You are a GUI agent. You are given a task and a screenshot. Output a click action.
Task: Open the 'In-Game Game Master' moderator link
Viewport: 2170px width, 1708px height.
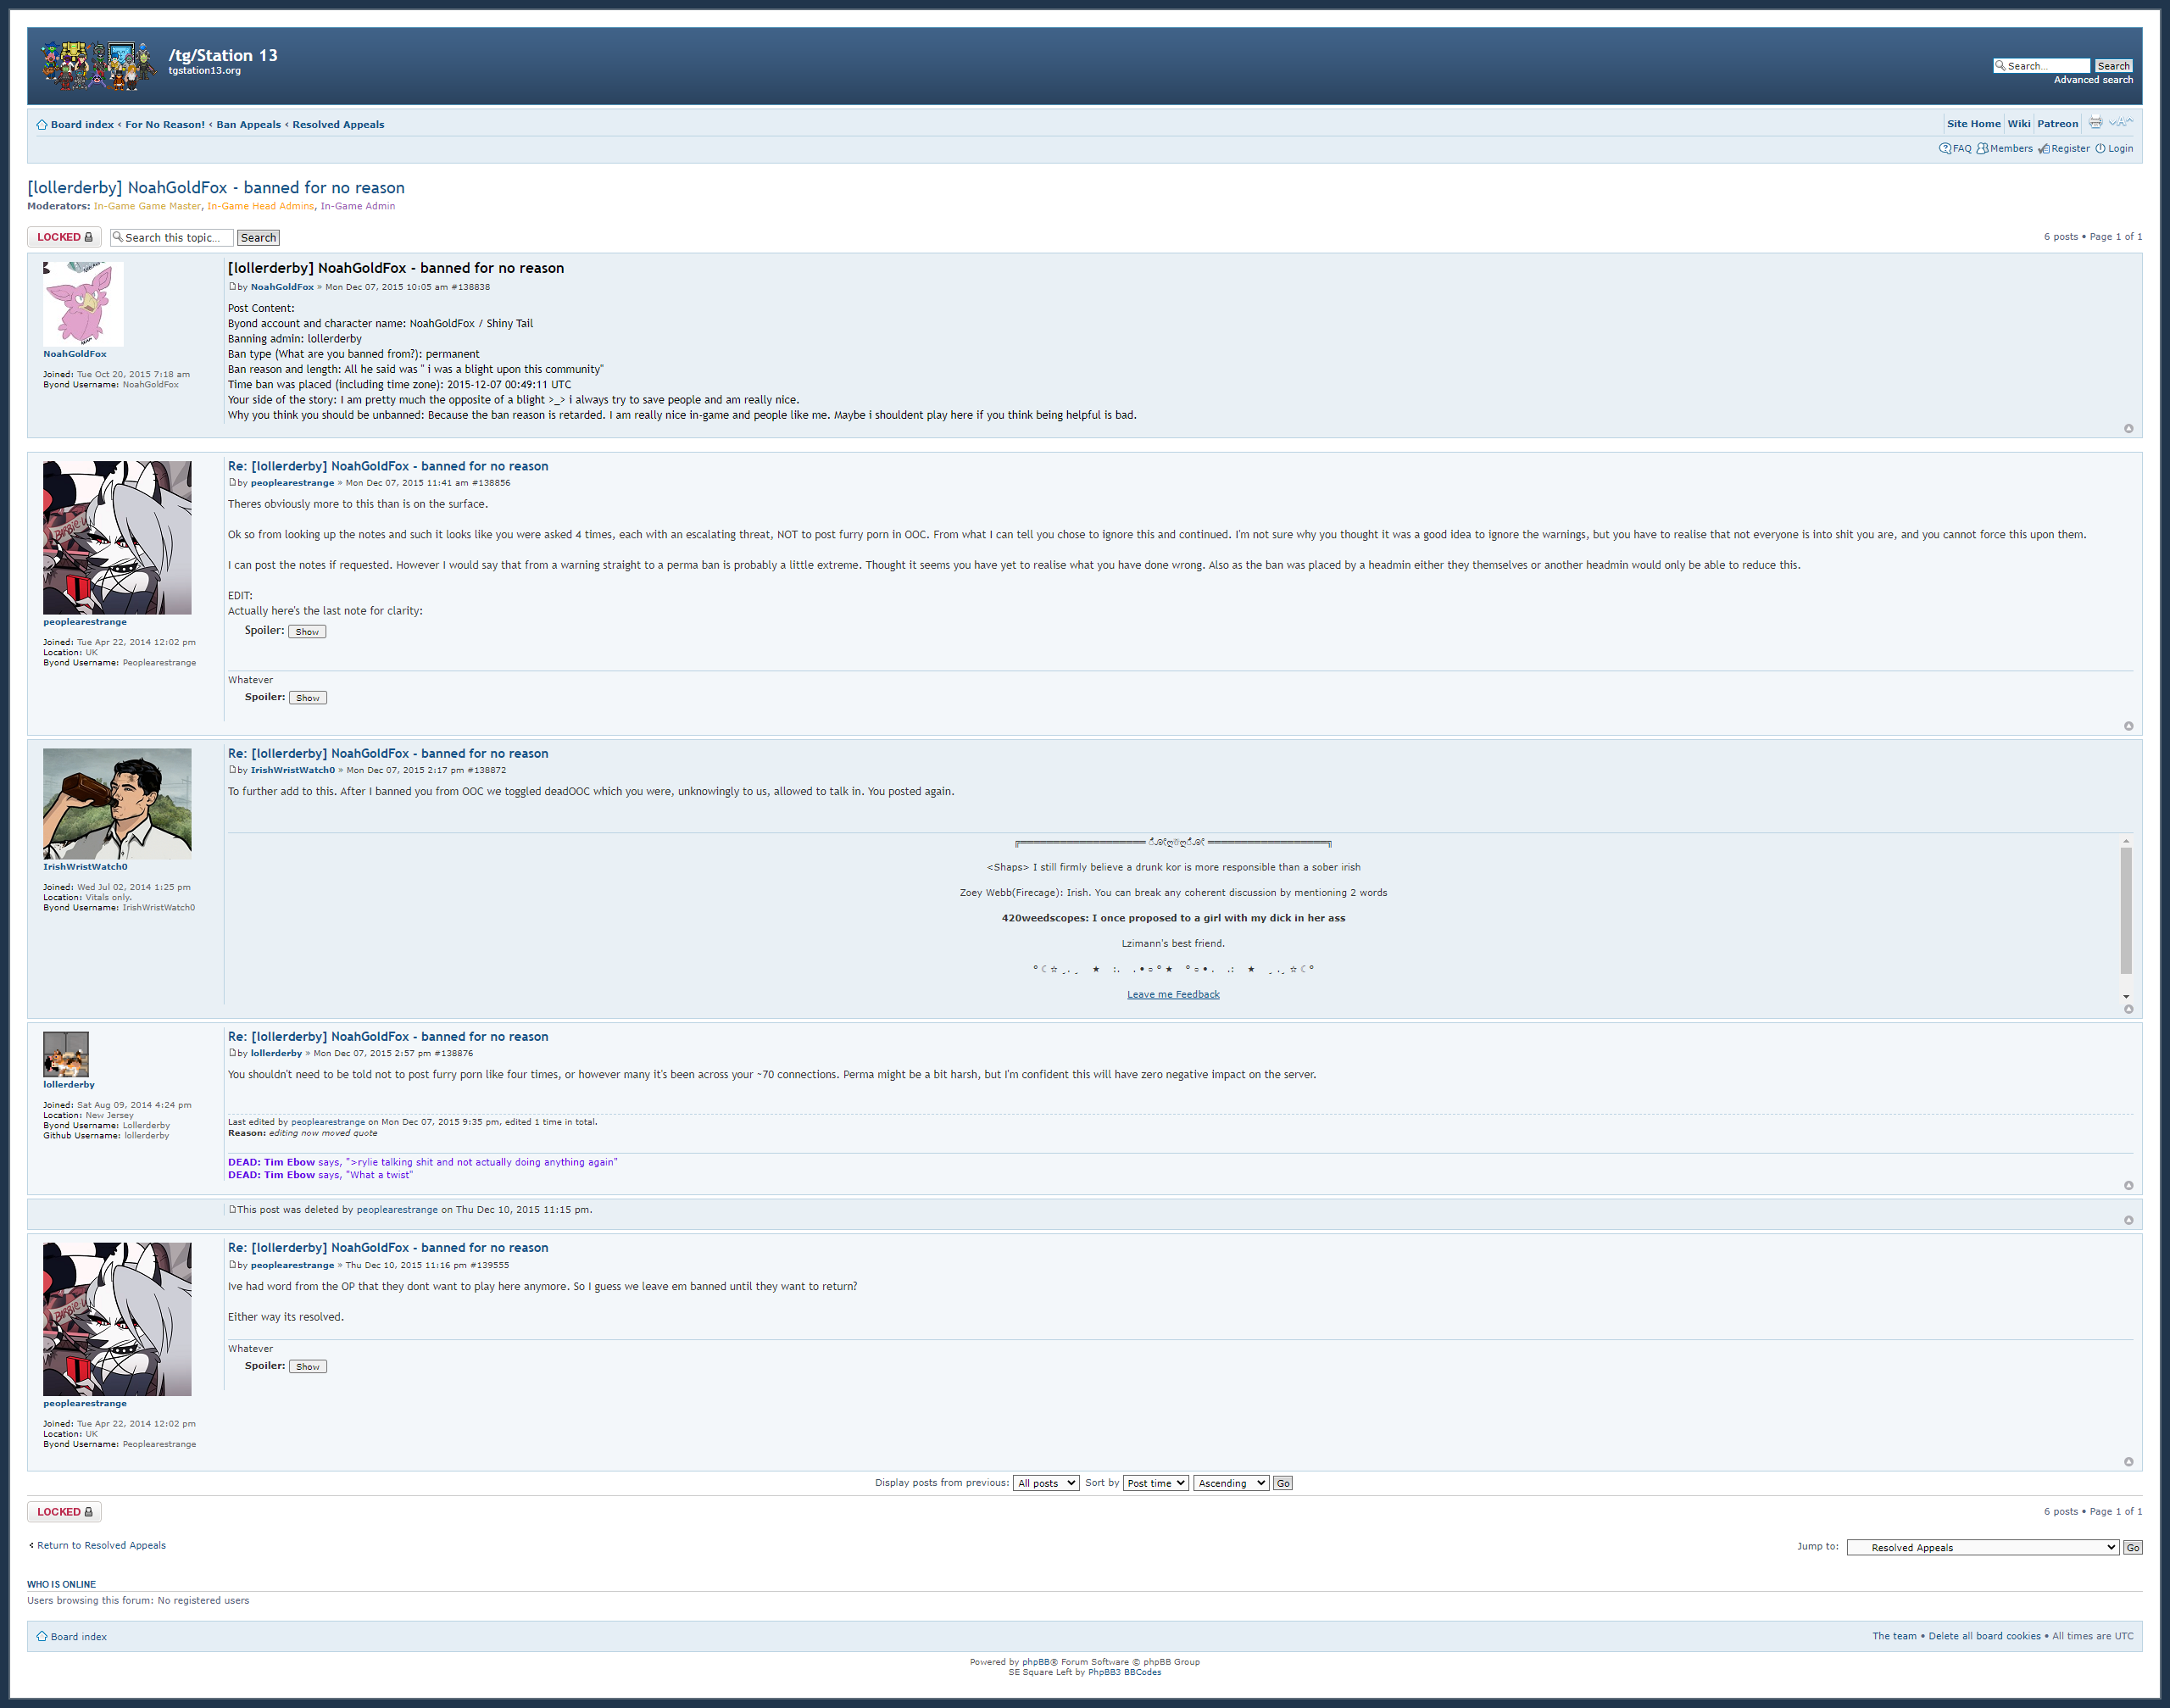point(147,207)
